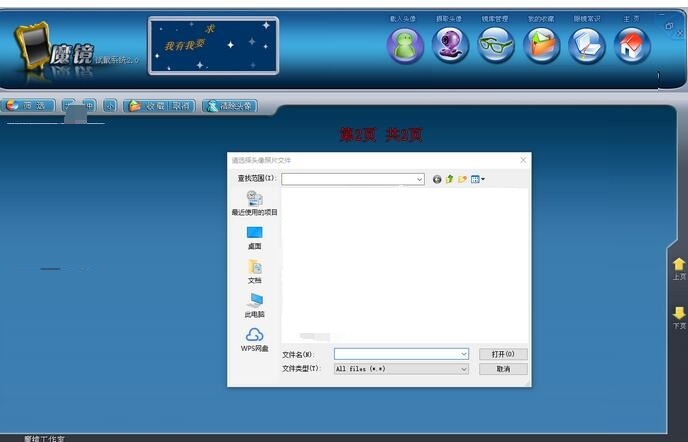Screen dimensions: 688x442
Task: Click the 清除头像 clear avatar button
Action: (x=229, y=106)
